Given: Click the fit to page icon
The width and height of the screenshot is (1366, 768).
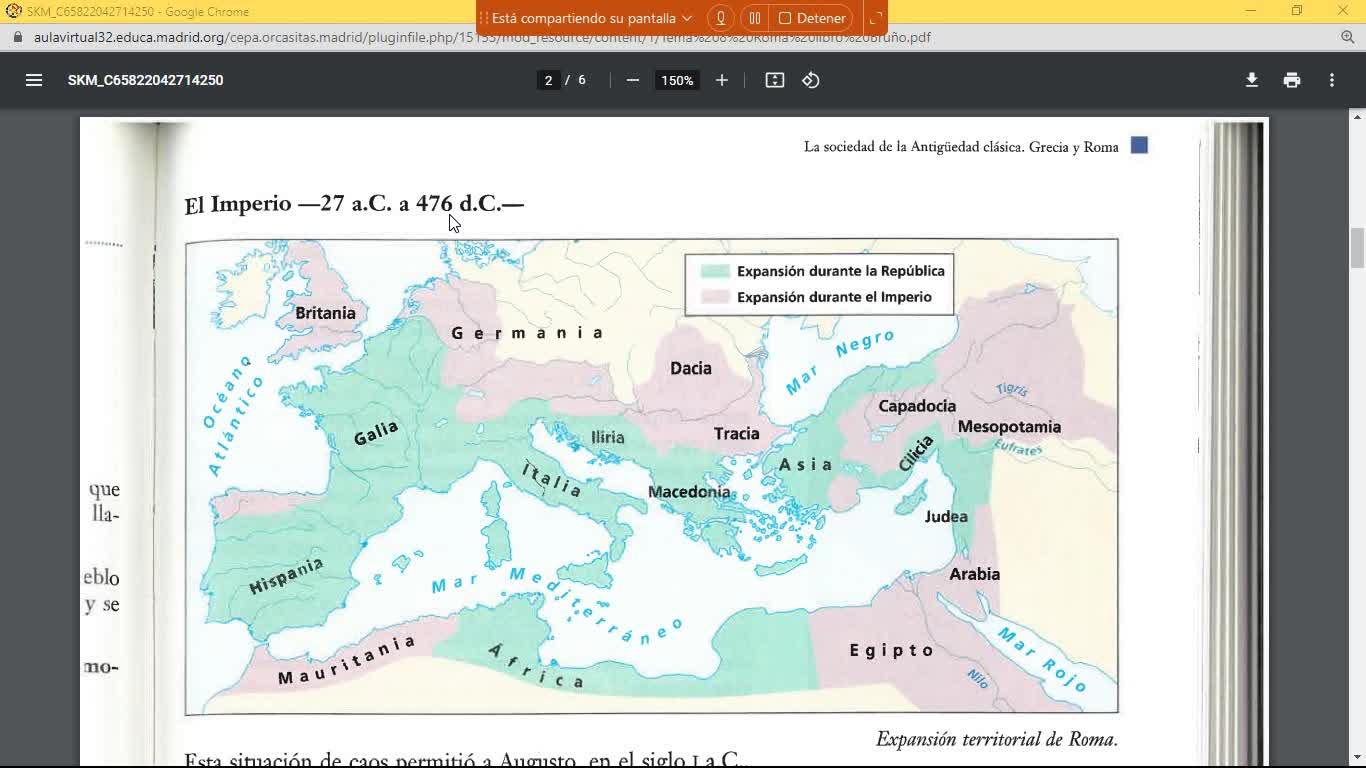Looking at the screenshot, I should coord(775,80).
